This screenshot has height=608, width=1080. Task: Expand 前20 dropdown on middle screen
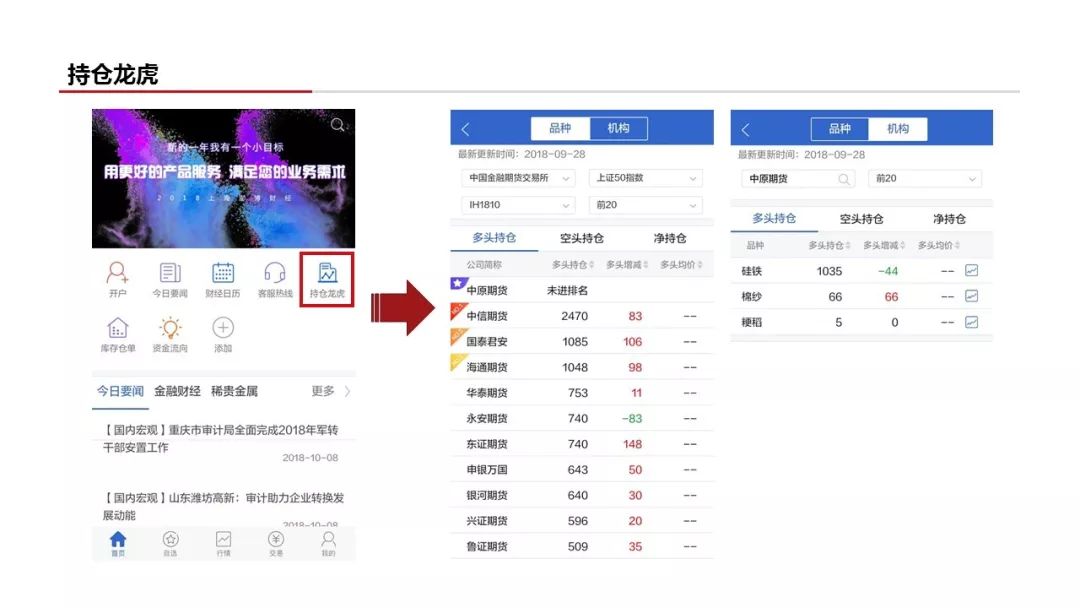click(x=645, y=205)
